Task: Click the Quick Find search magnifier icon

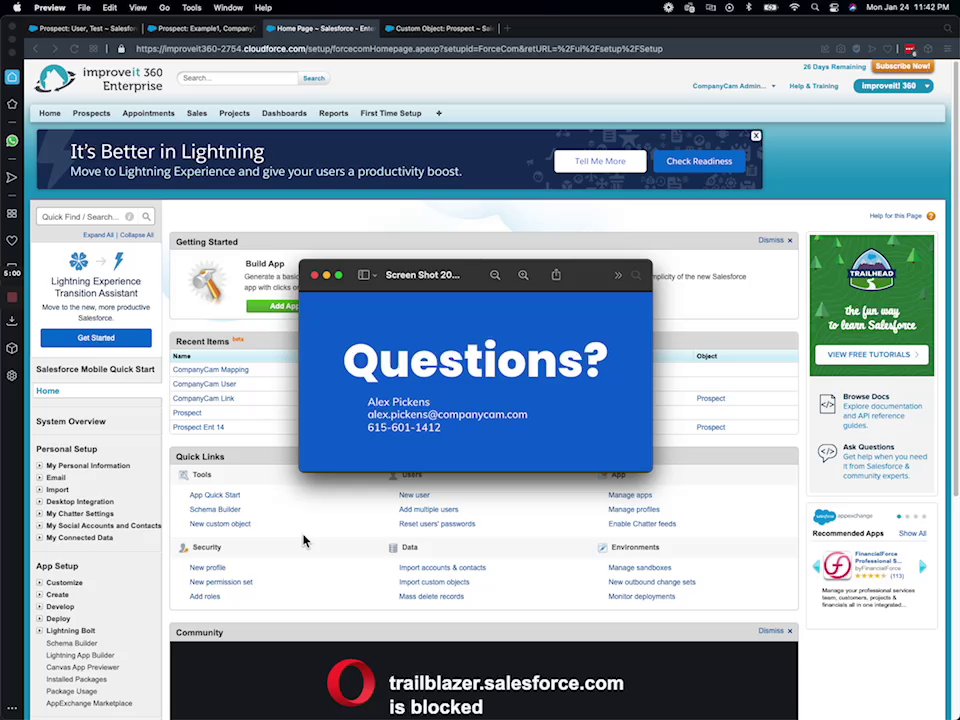Action: (146, 217)
